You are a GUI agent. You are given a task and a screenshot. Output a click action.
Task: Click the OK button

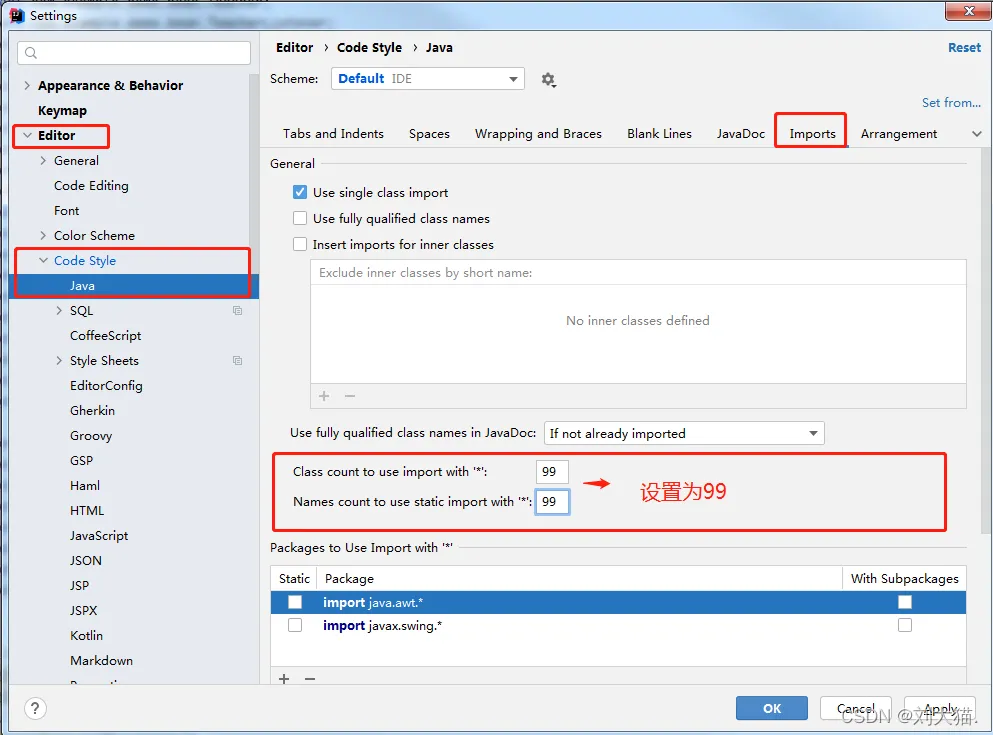tap(771, 708)
